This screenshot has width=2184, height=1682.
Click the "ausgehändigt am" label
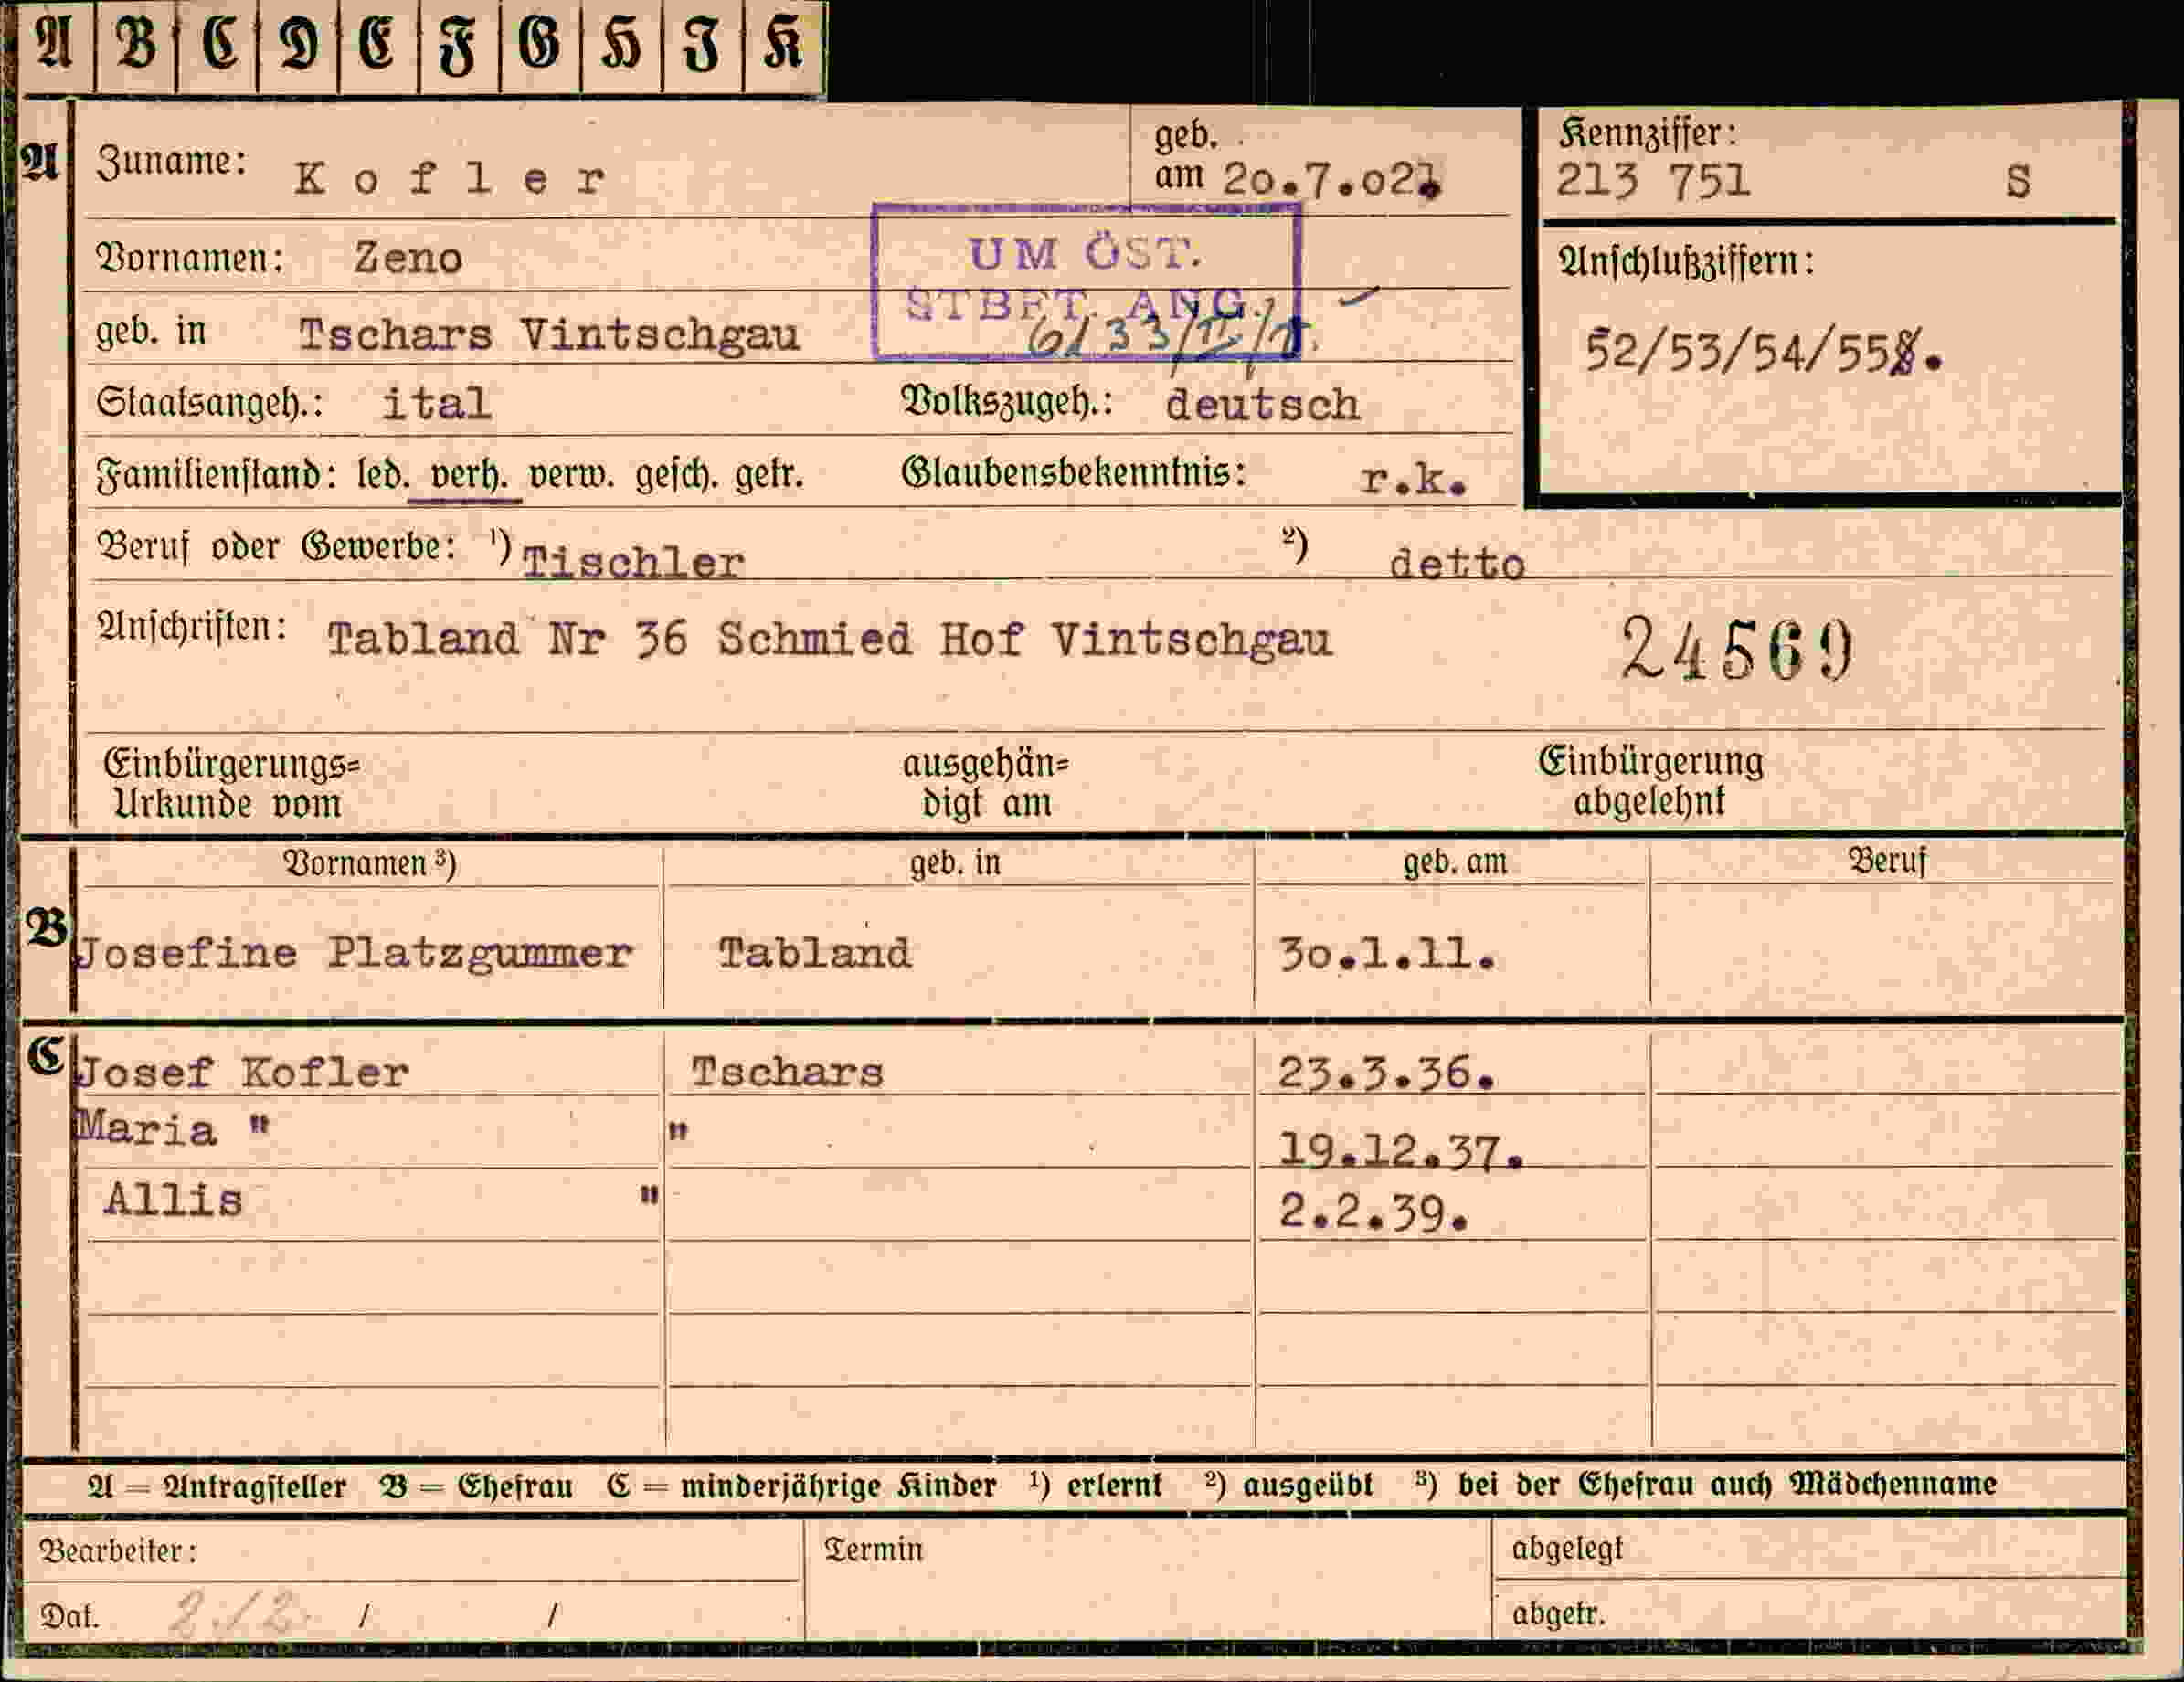tap(986, 783)
